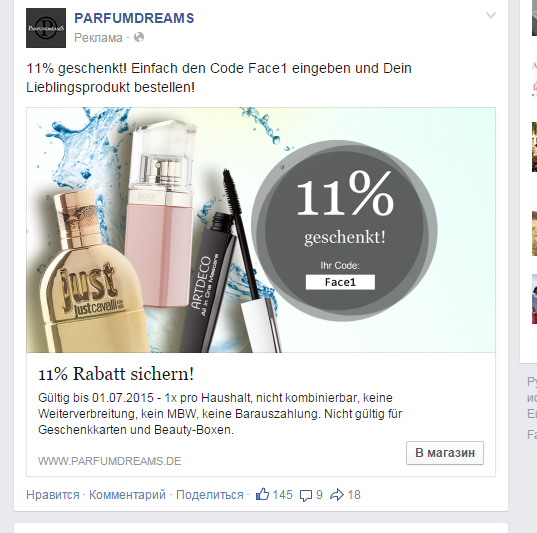Click the 'В магазин' shop button

[x=445, y=453]
